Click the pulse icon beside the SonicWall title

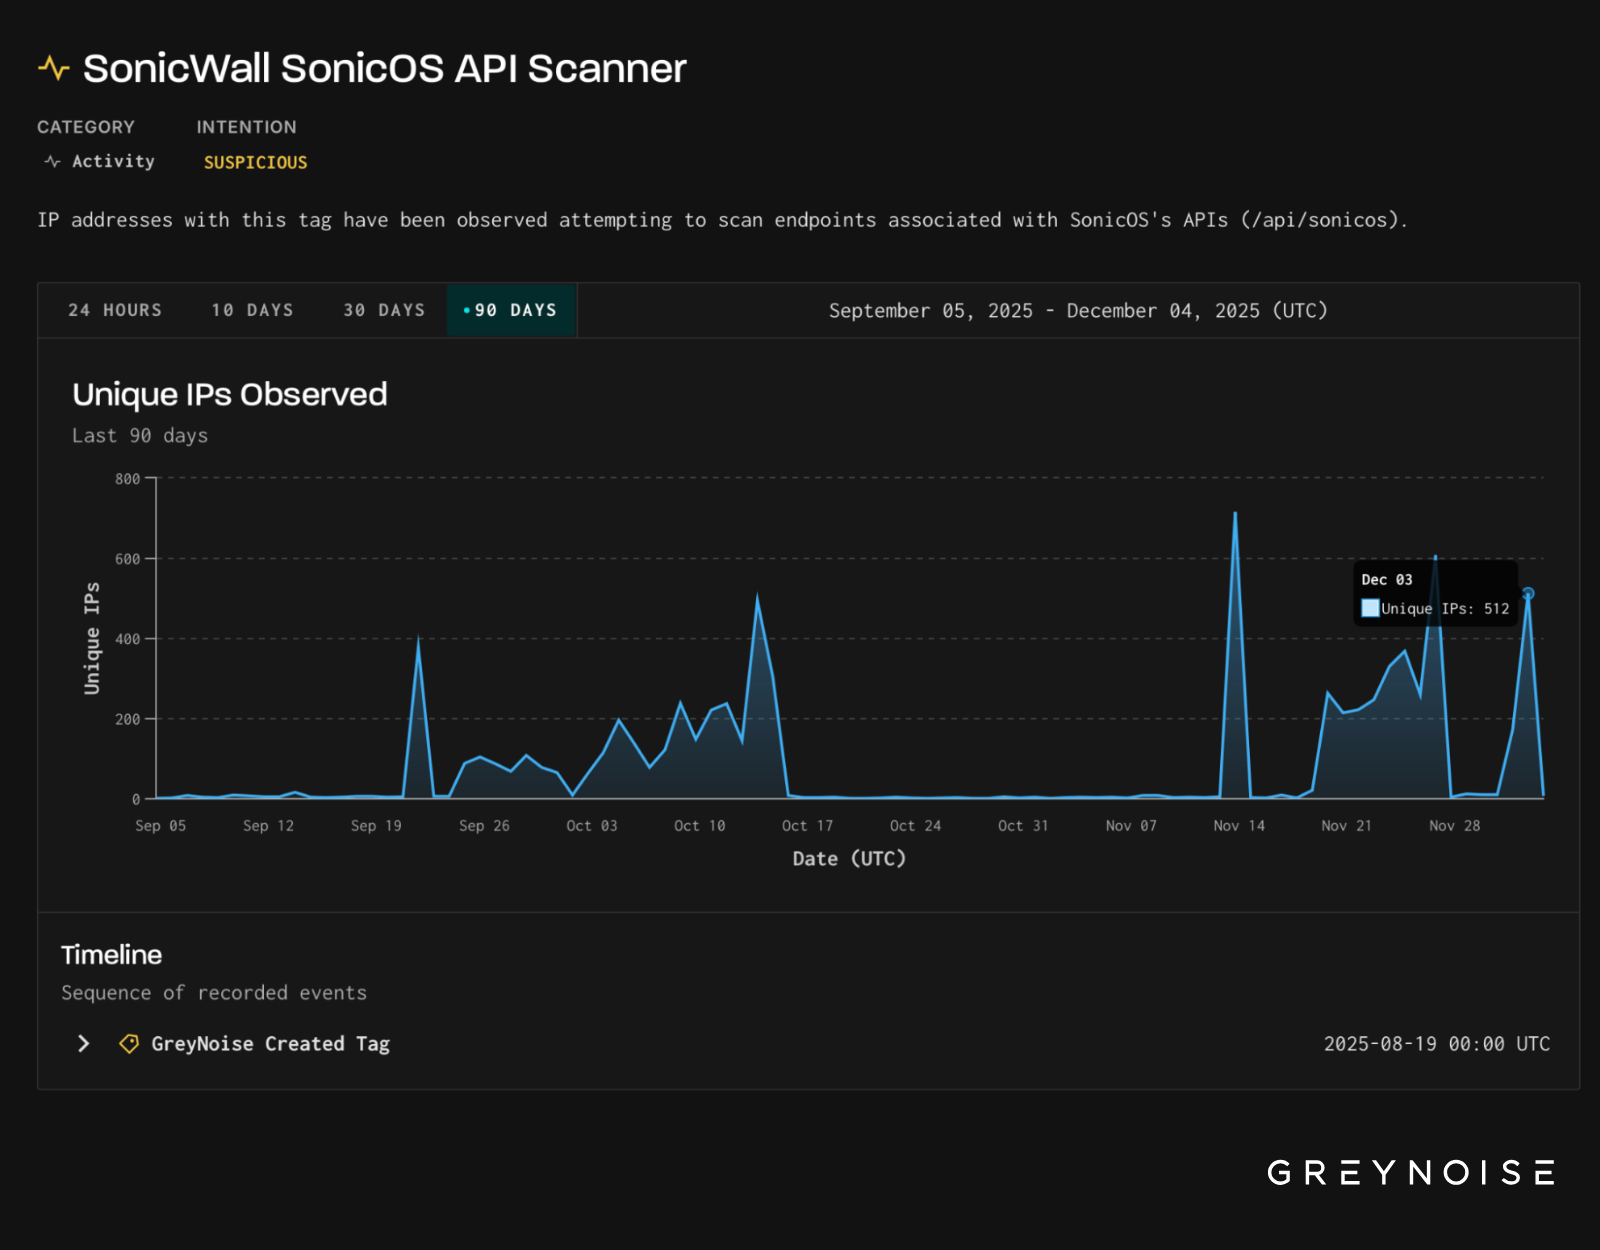54,68
